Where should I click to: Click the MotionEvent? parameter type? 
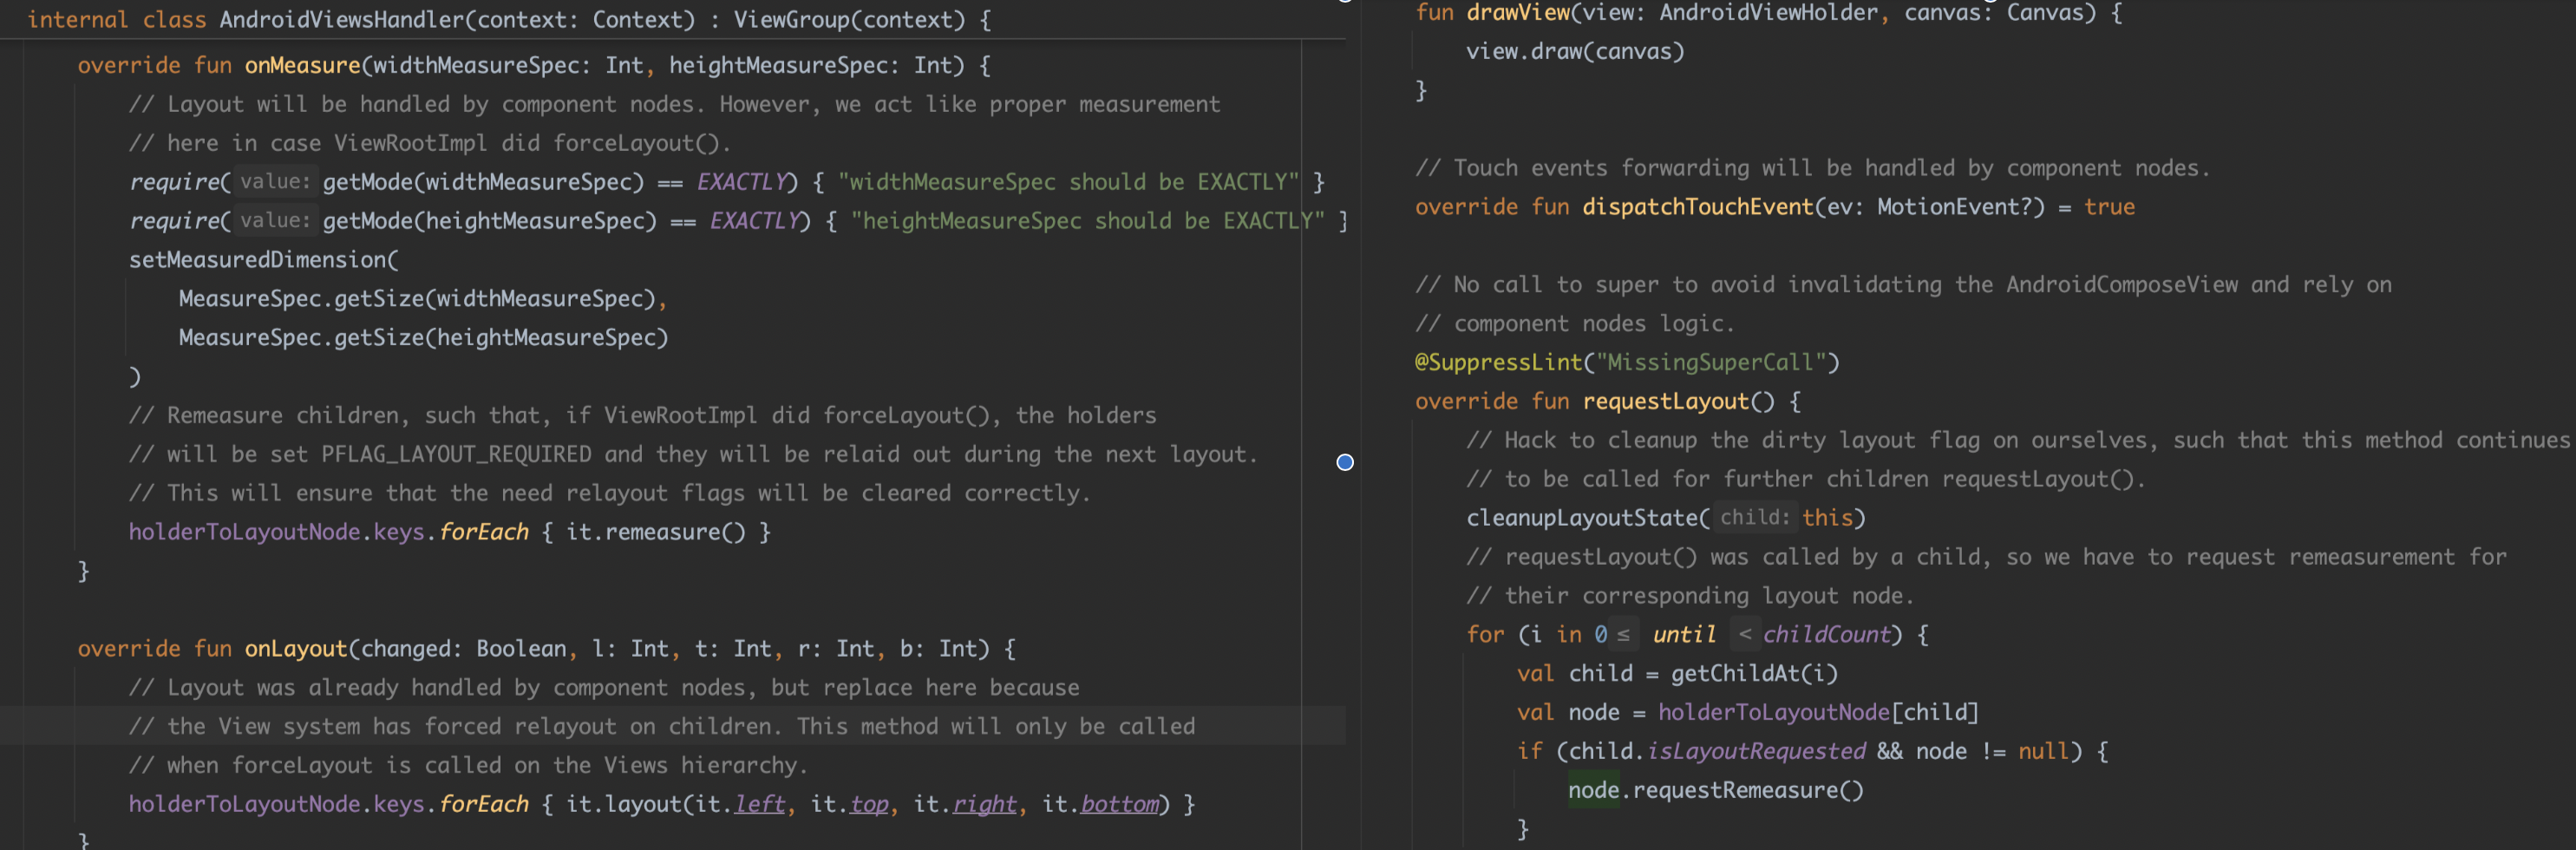(1954, 207)
